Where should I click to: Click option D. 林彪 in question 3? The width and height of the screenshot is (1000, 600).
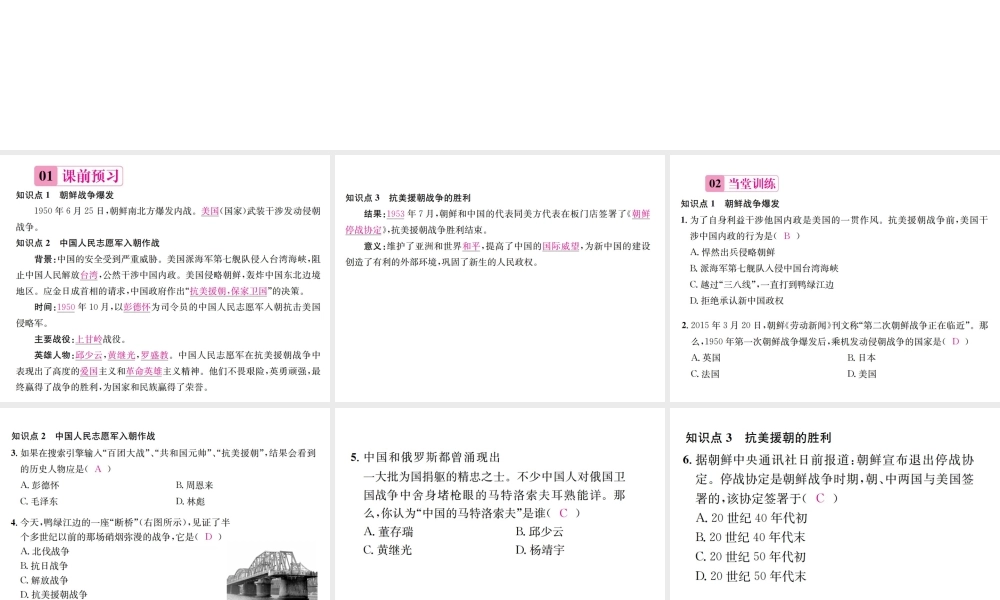click(191, 502)
